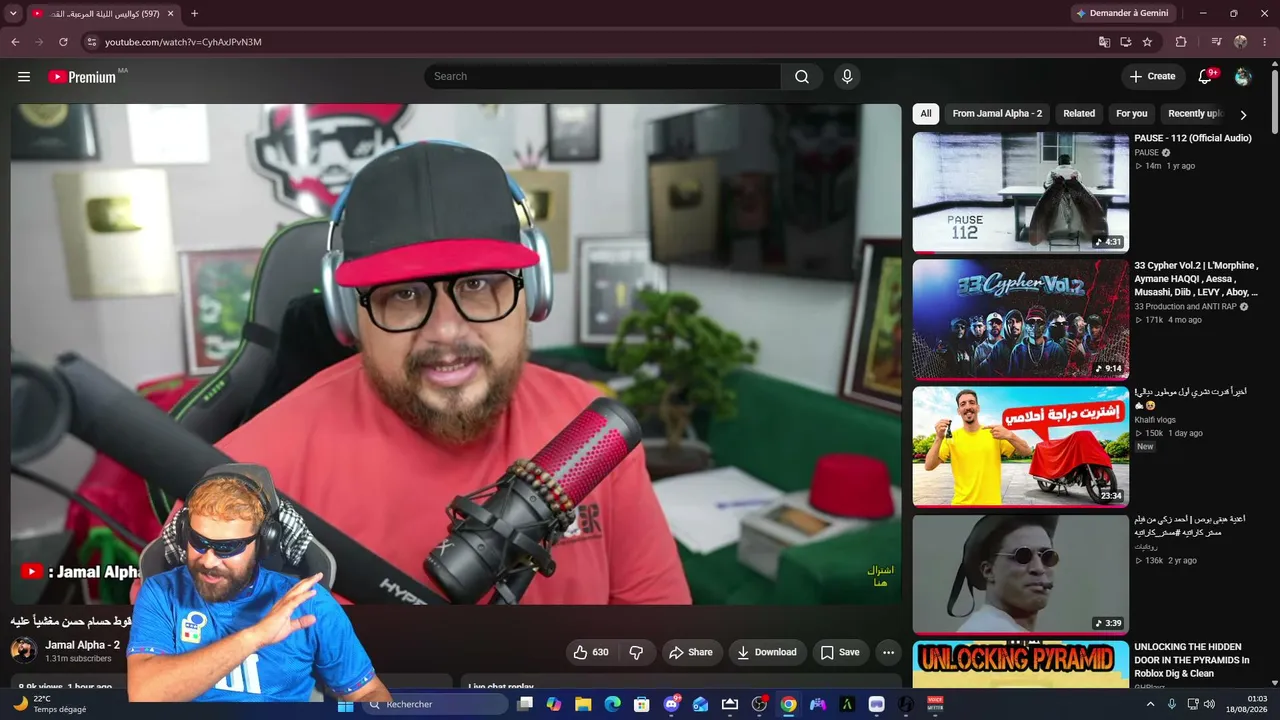
Task: Translate this page icon in address bar
Action: pyautogui.click(x=1104, y=42)
